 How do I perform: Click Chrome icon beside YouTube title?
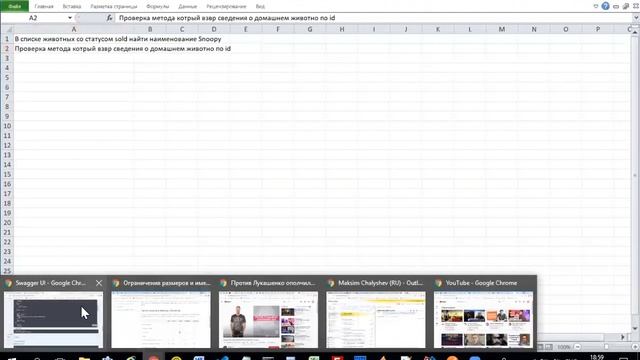click(x=438, y=283)
